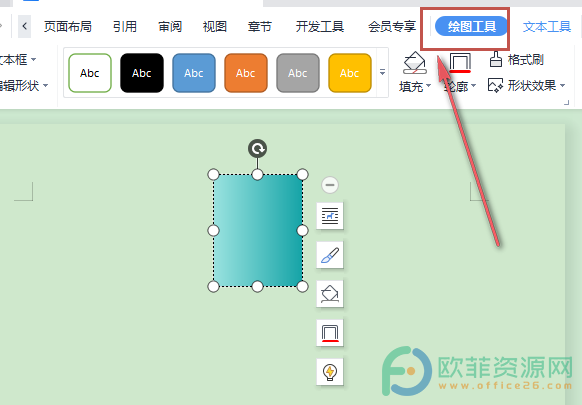This screenshot has width=582, height=405.
Task: Open the 会员专享 tab
Action: pyautogui.click(x=392, y=26)
